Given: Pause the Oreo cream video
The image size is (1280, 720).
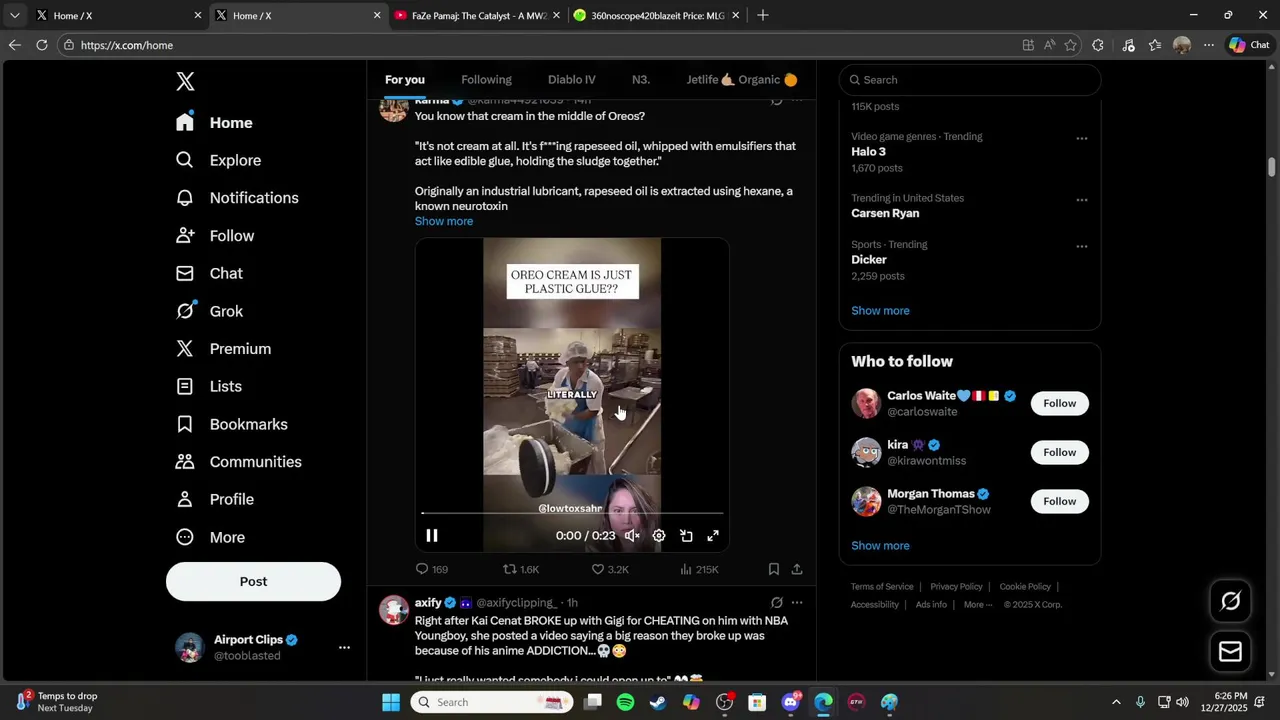Looking at the screenshot, I should pos(432,536).
